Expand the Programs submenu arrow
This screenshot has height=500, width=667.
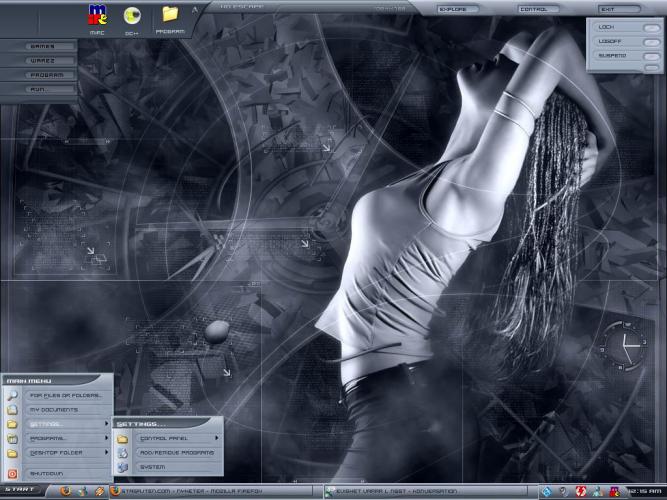coord(106,438)
